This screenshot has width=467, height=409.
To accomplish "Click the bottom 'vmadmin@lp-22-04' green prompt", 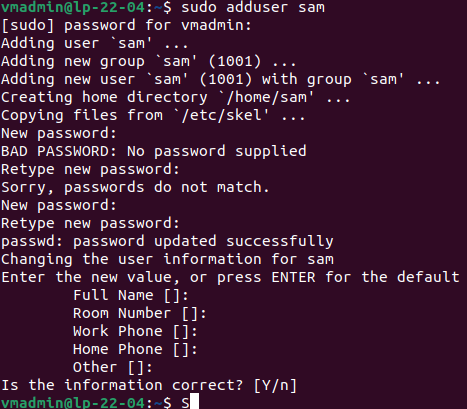I will pos(73,402).
